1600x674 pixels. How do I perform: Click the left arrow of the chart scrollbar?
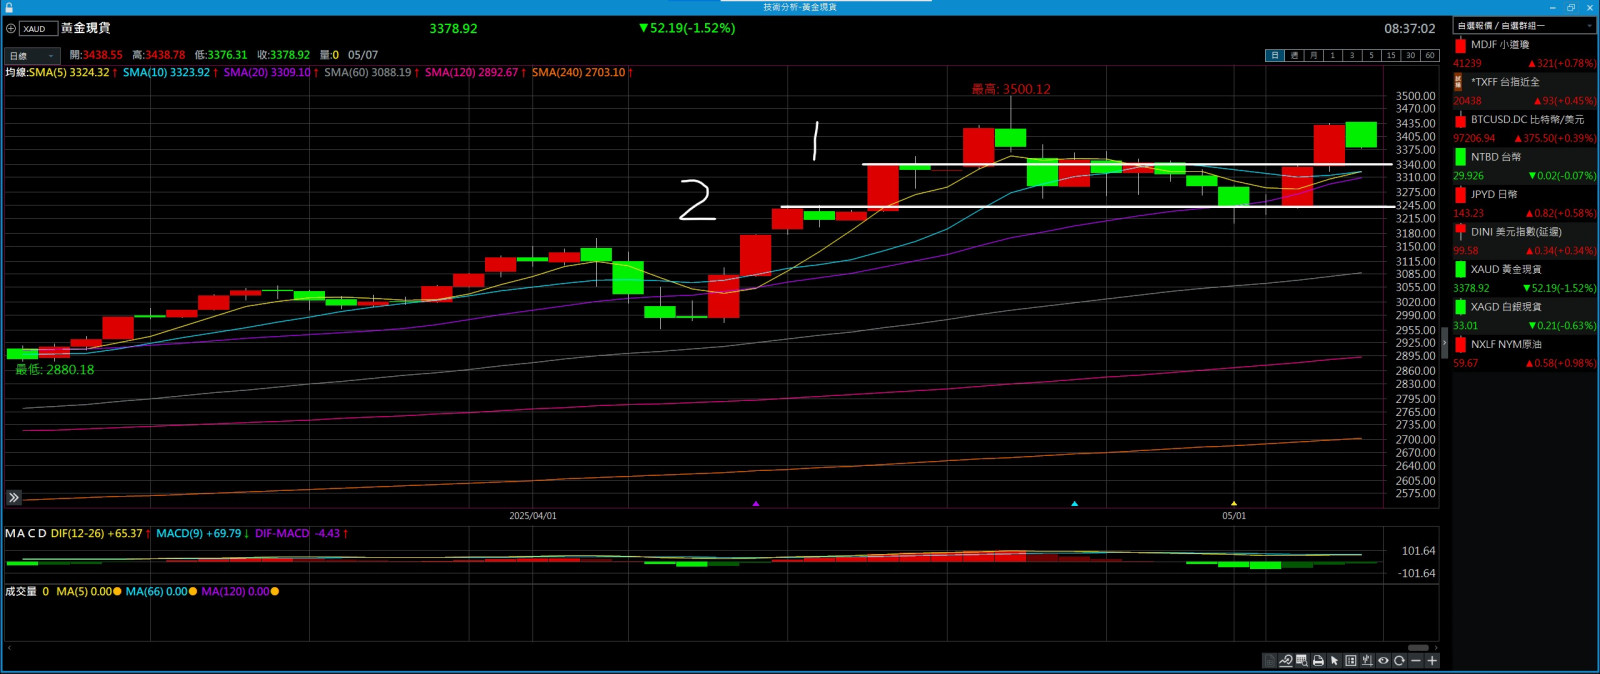9,648
